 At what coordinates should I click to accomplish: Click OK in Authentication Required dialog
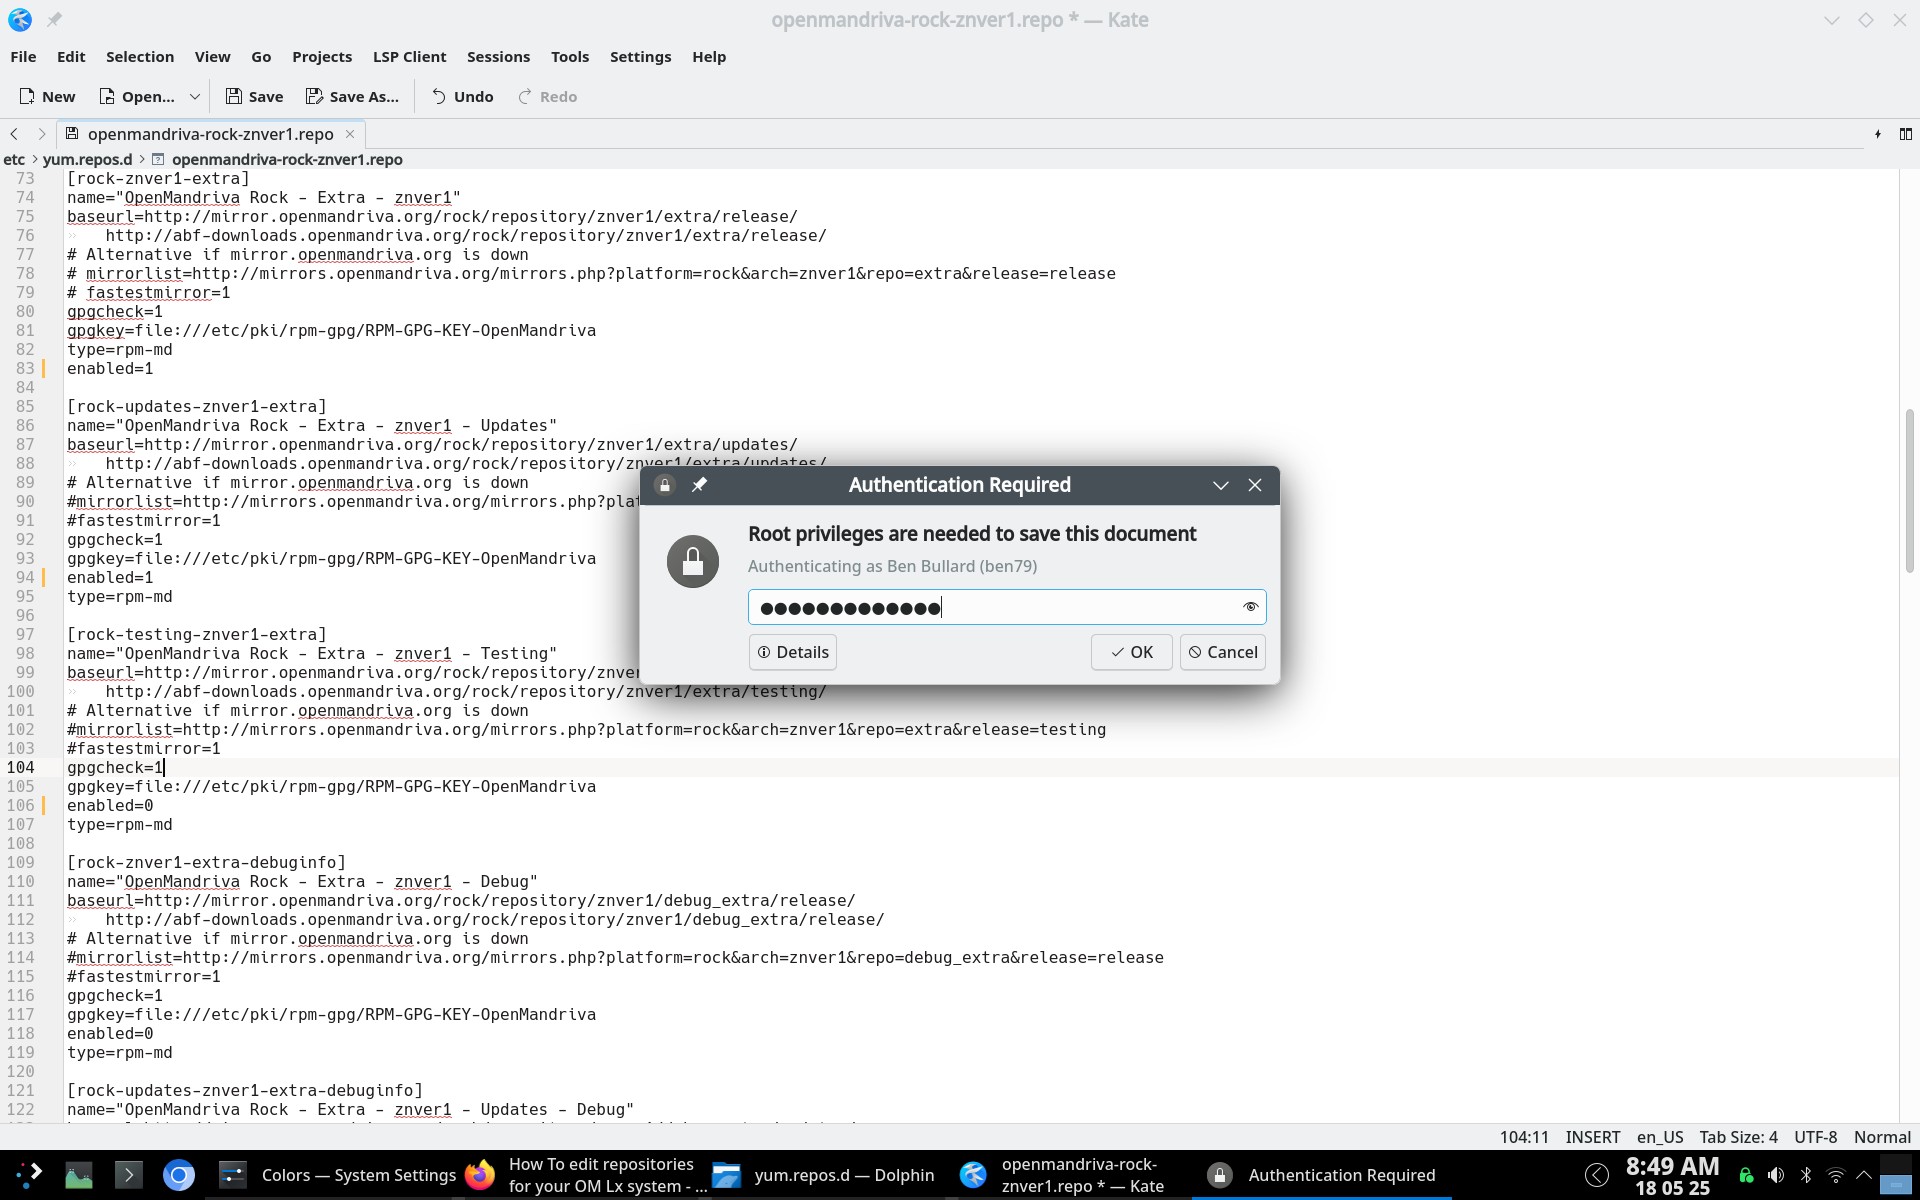pyautogui.click(x=1131, y=652)
